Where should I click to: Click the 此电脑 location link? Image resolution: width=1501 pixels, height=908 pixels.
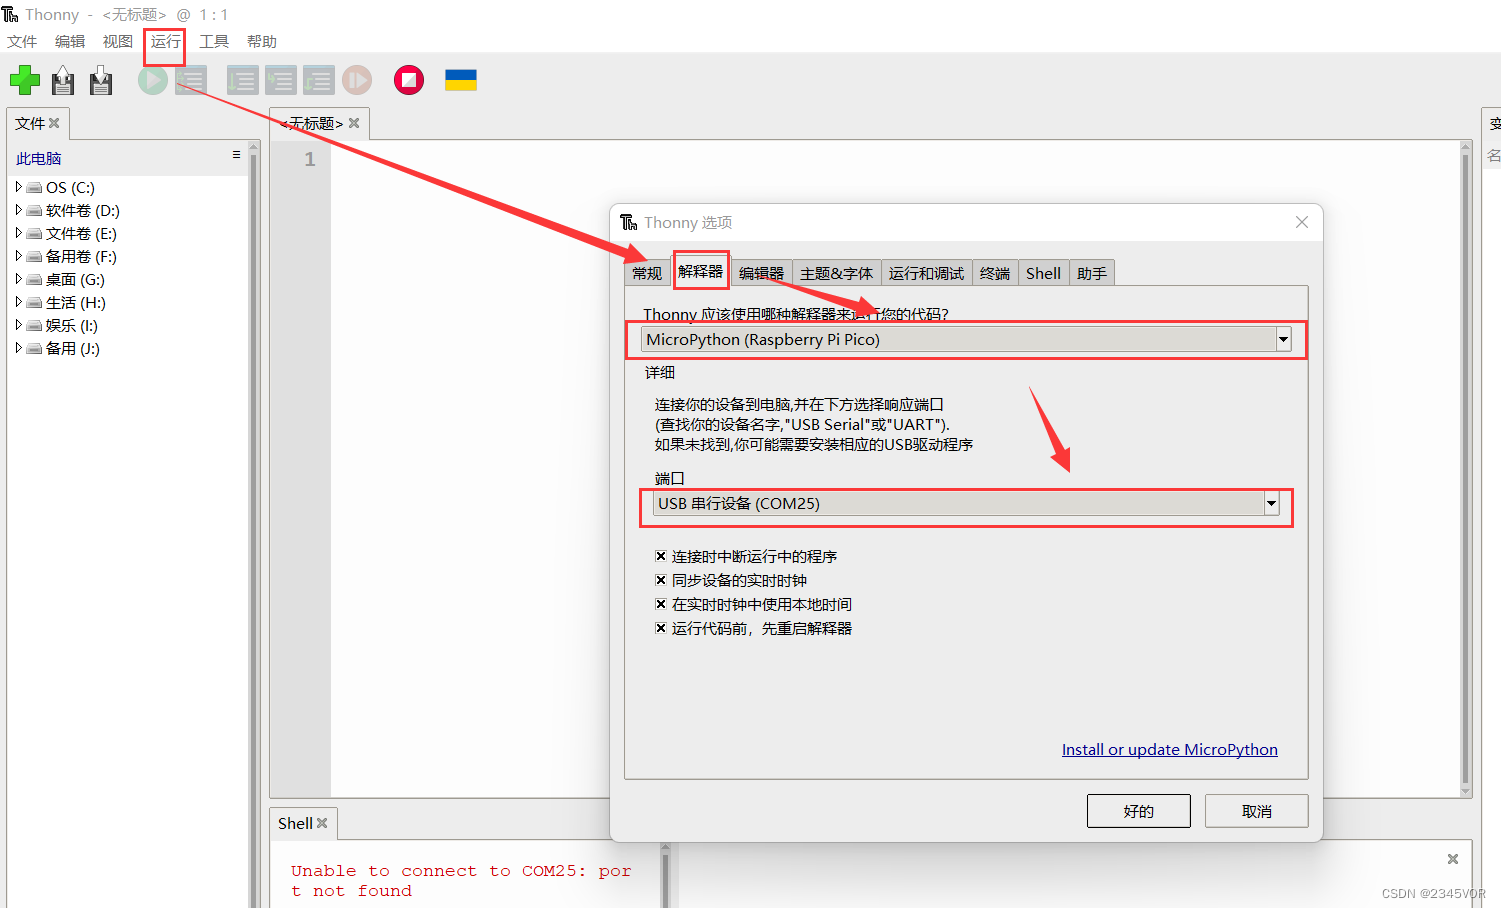click(x=39, y=158)
